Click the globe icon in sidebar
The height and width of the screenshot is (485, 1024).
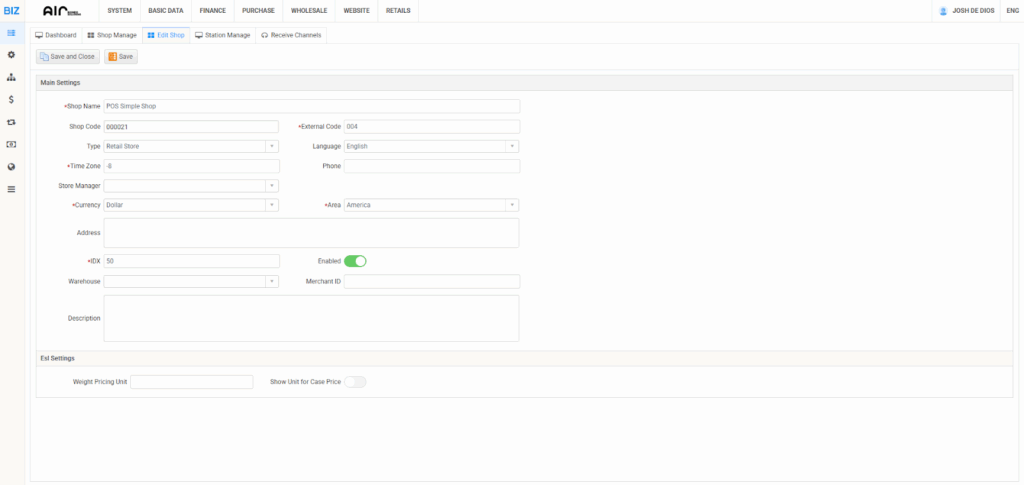tap(11, 167)
